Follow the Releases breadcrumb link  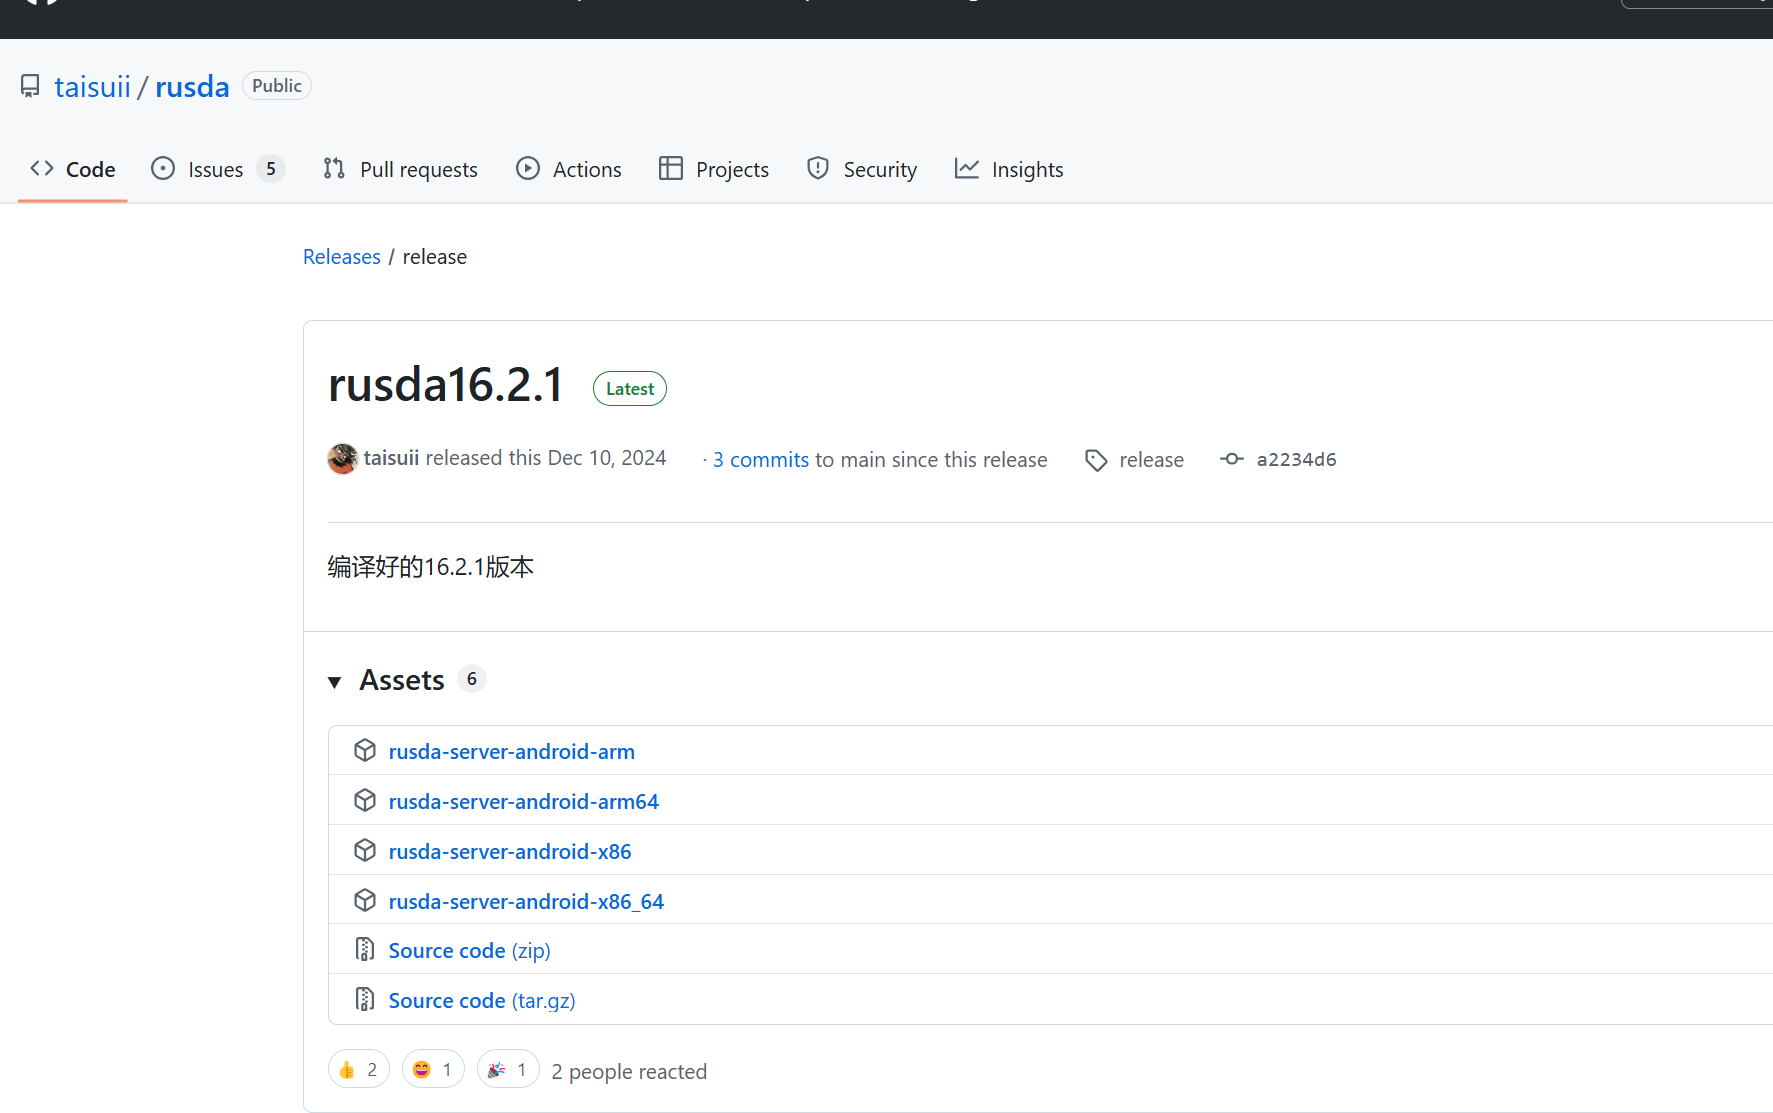click(342, 257)
